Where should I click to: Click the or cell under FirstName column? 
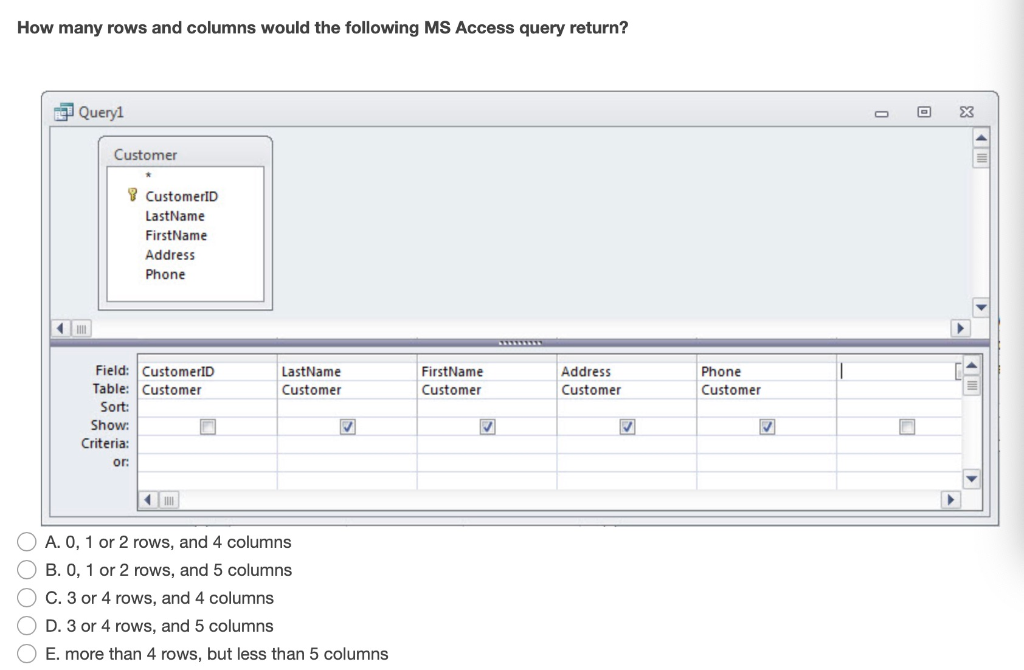[487, 463]
